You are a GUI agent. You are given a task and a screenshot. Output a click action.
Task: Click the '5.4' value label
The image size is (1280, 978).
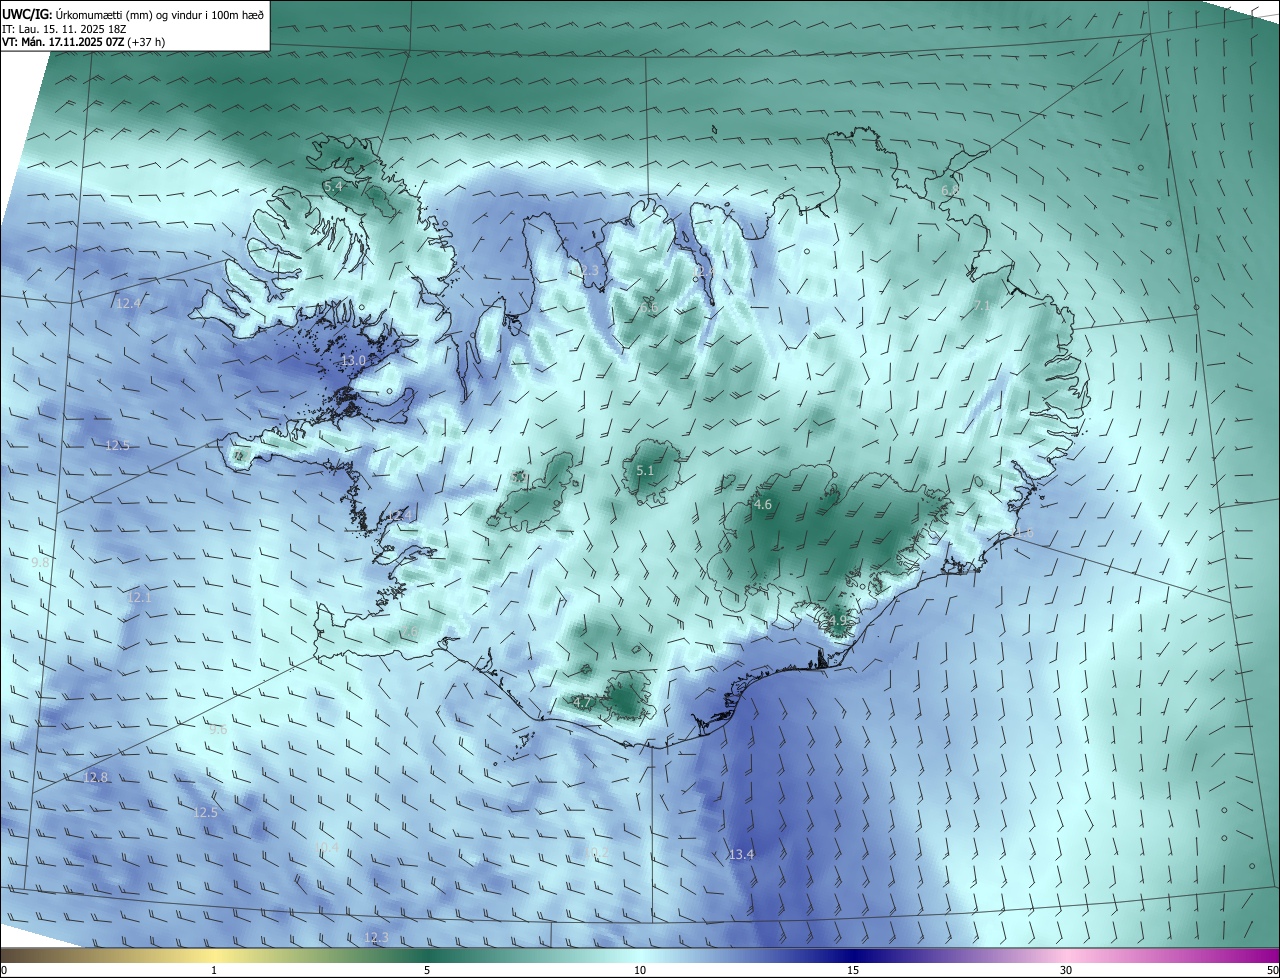click(x=333, y=187)
